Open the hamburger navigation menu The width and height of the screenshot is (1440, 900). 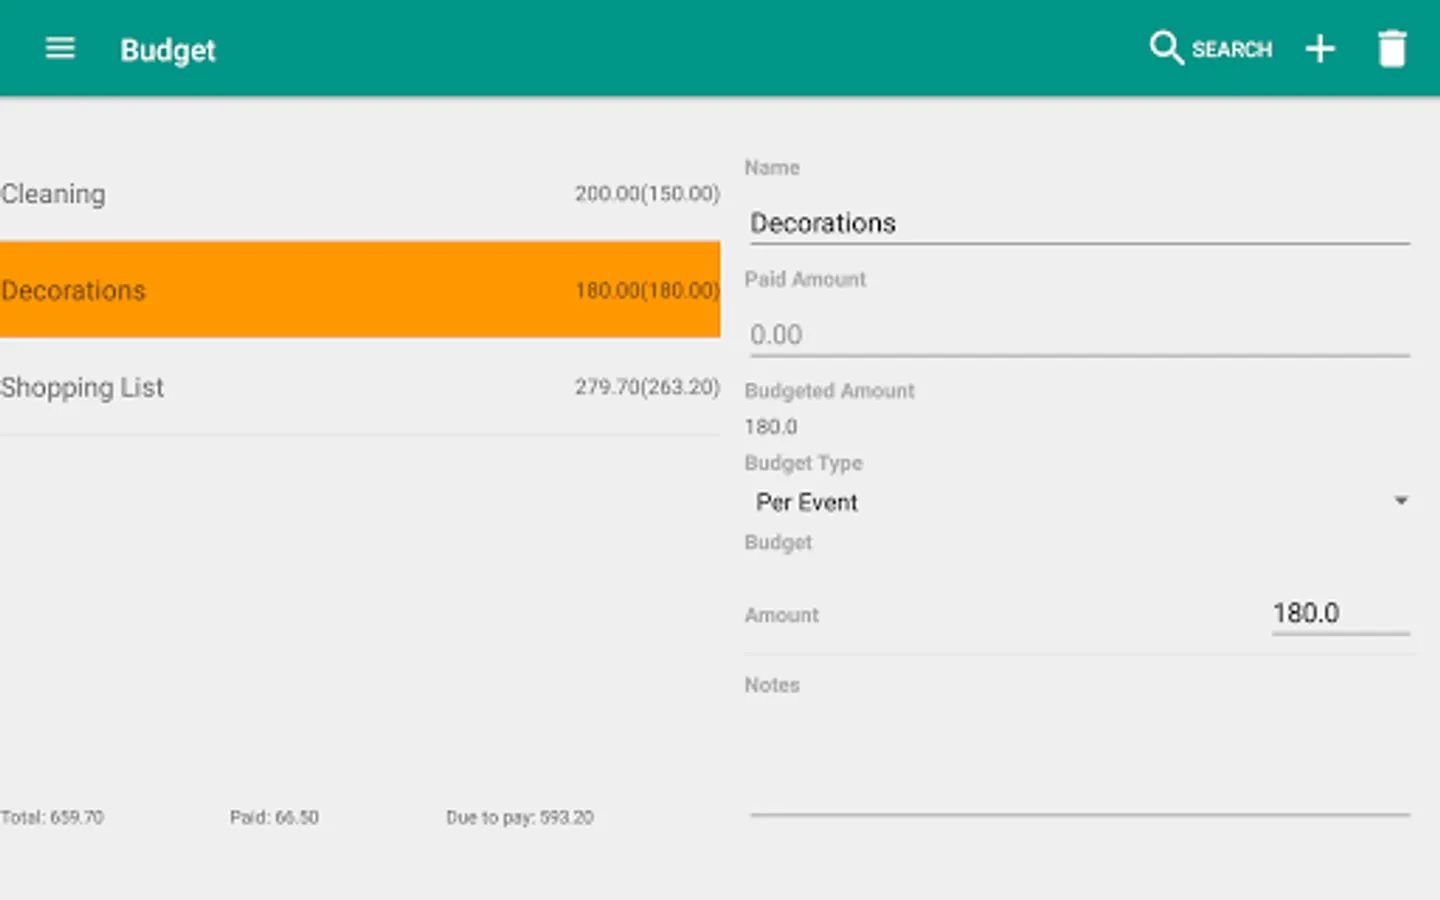tap(60, 48)
